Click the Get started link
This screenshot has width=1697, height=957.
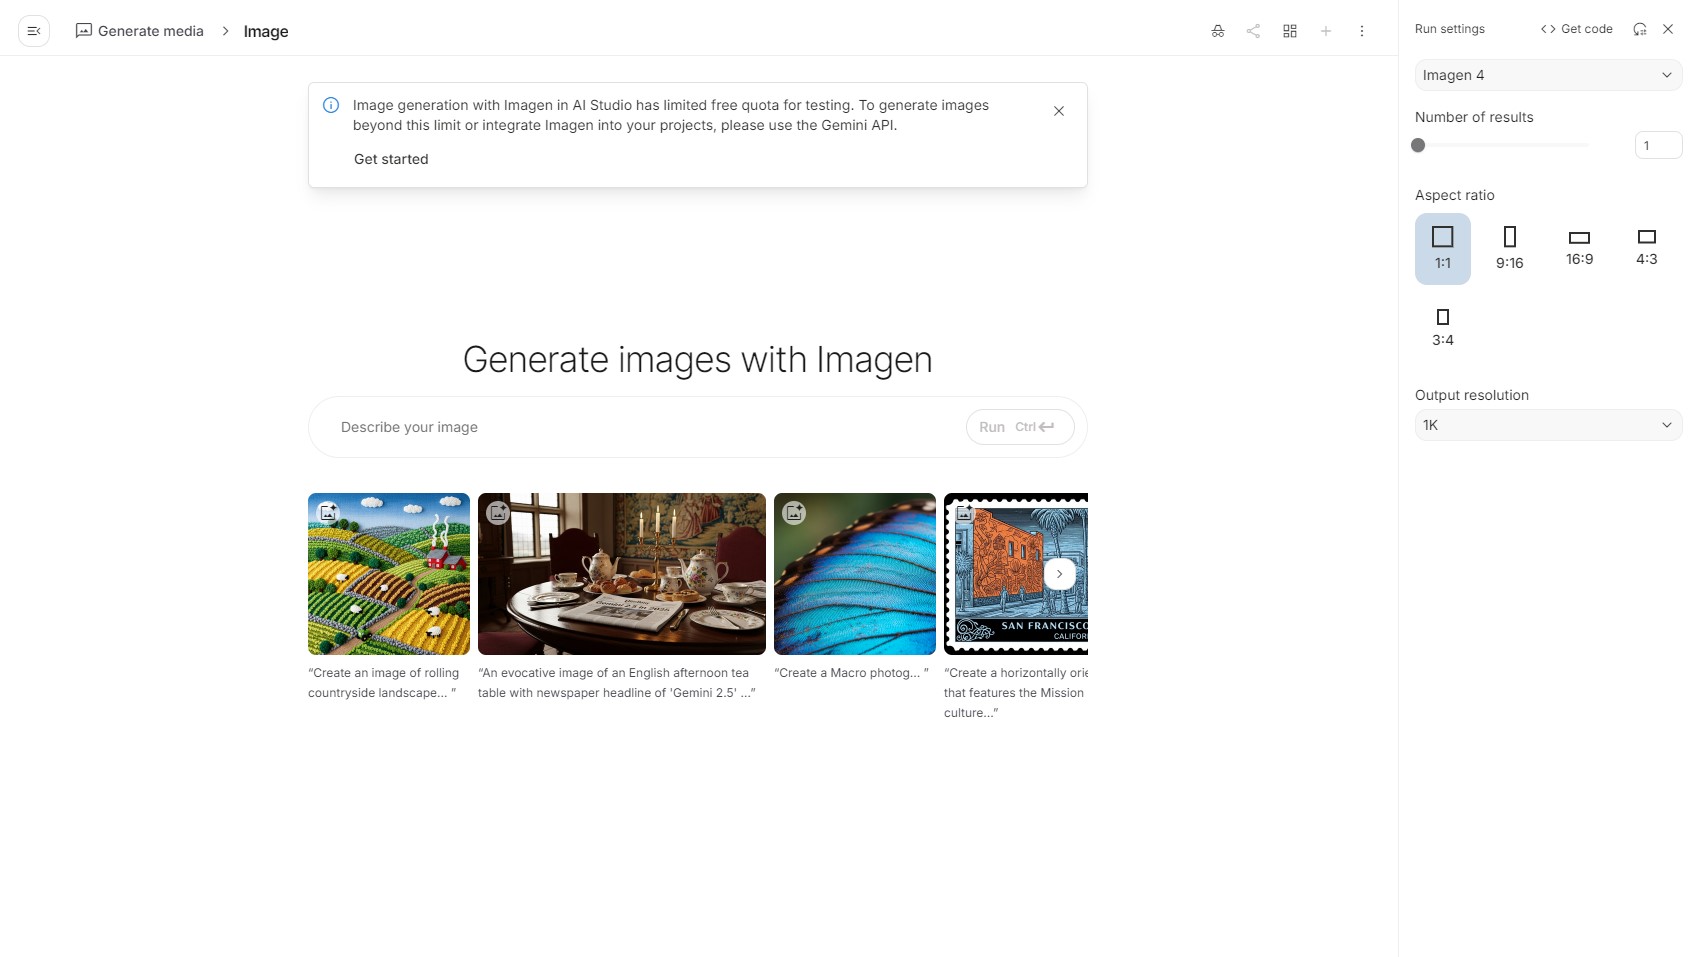pyautogui.click(x=391, y=159)
